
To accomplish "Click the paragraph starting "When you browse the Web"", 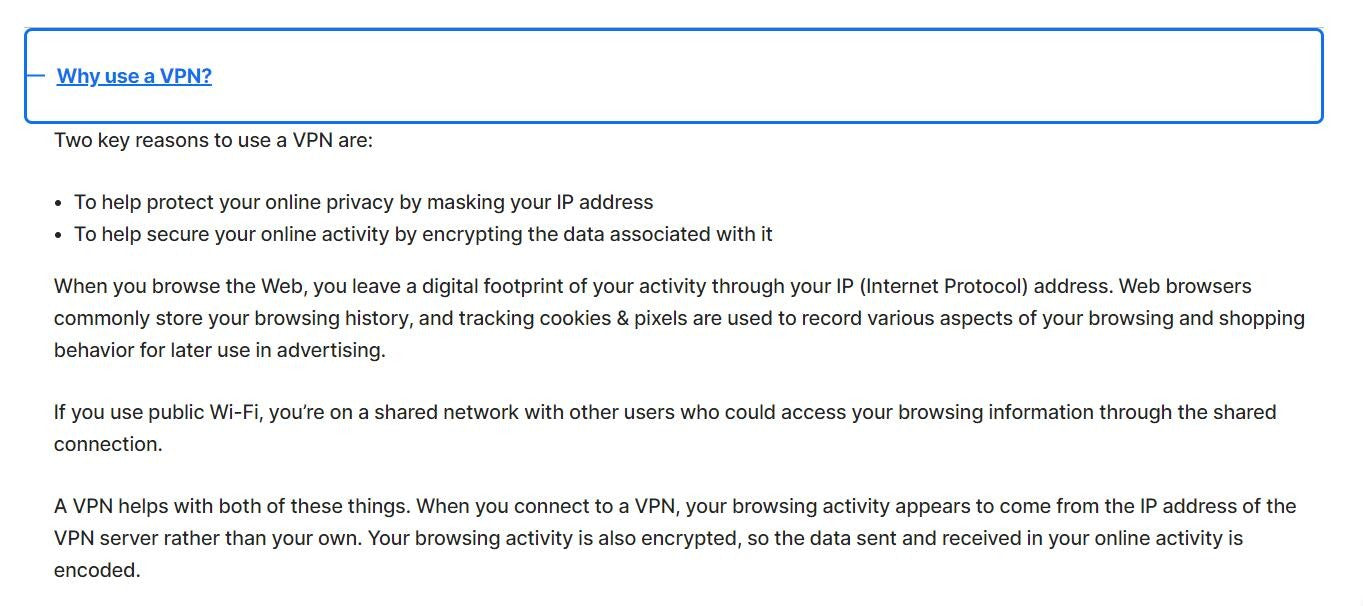I will (679, 318).
